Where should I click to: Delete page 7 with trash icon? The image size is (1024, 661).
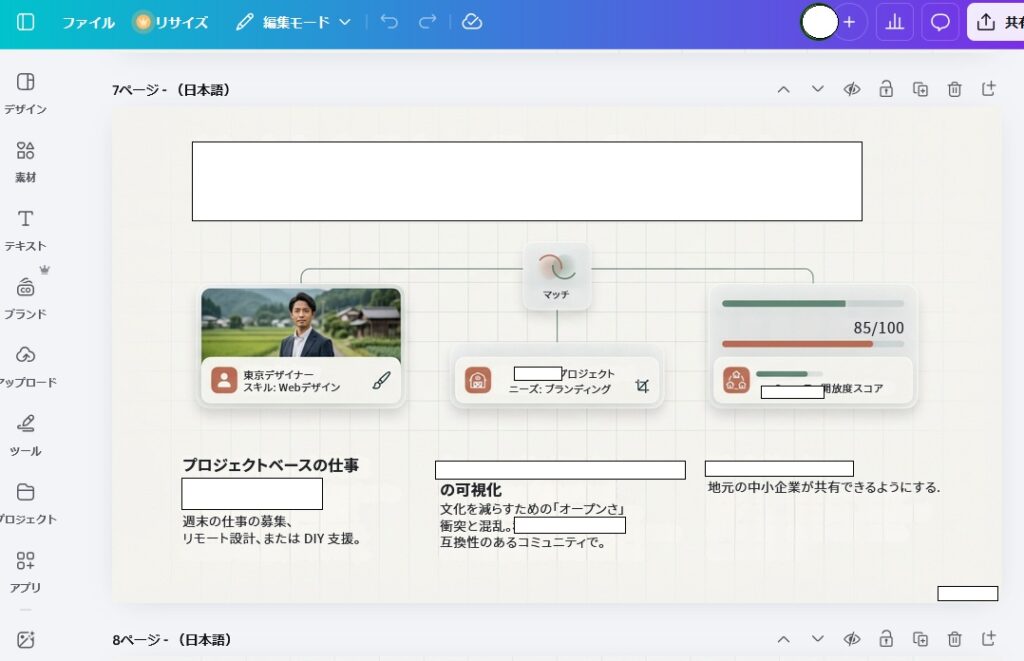pos(955,90)
